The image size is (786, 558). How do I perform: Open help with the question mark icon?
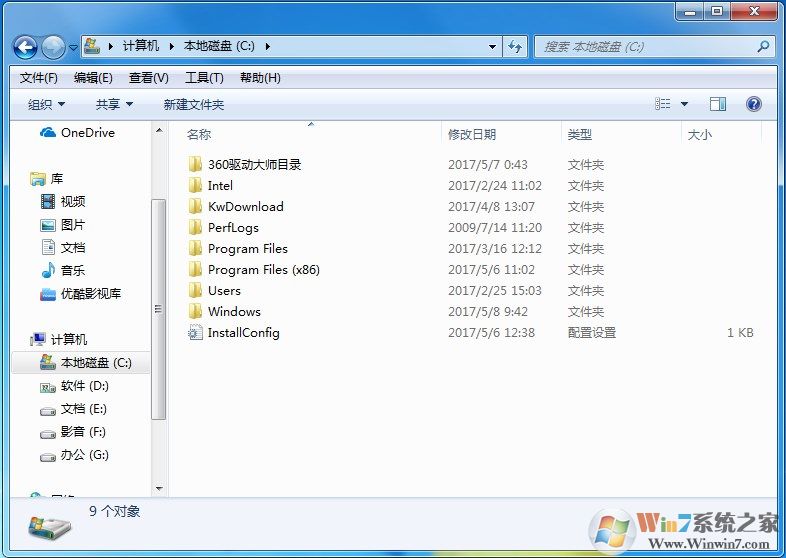[754, 104]
